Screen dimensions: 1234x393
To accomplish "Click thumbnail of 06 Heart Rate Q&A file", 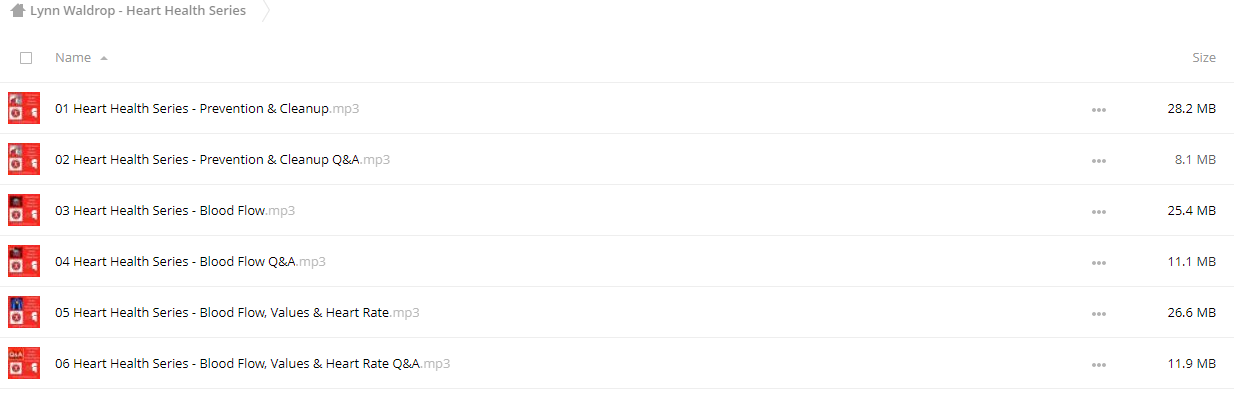I will point(24,363).
